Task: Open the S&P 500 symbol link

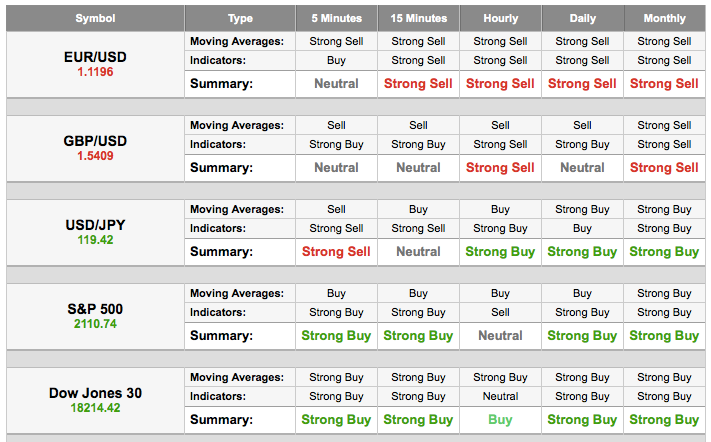Action: [x=95, y=309]
